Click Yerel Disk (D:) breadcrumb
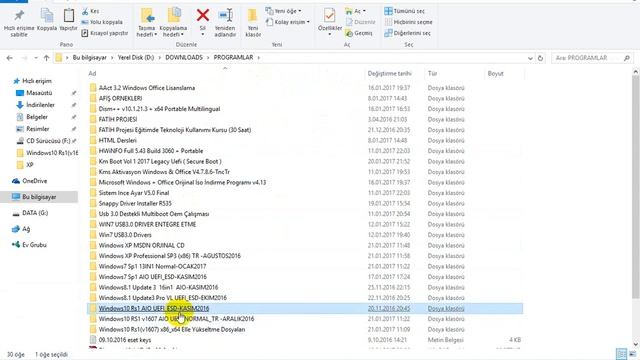This screenshot has width=640, height=360. click(136, 58)
